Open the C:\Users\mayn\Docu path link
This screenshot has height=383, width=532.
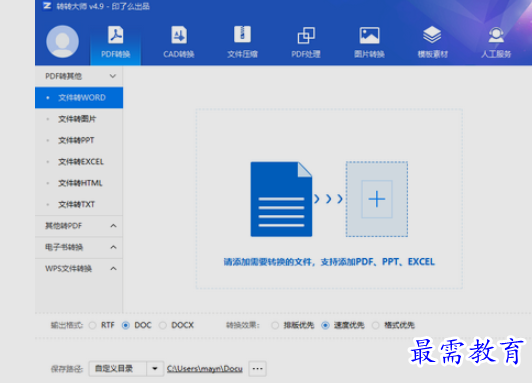(205, 369)
